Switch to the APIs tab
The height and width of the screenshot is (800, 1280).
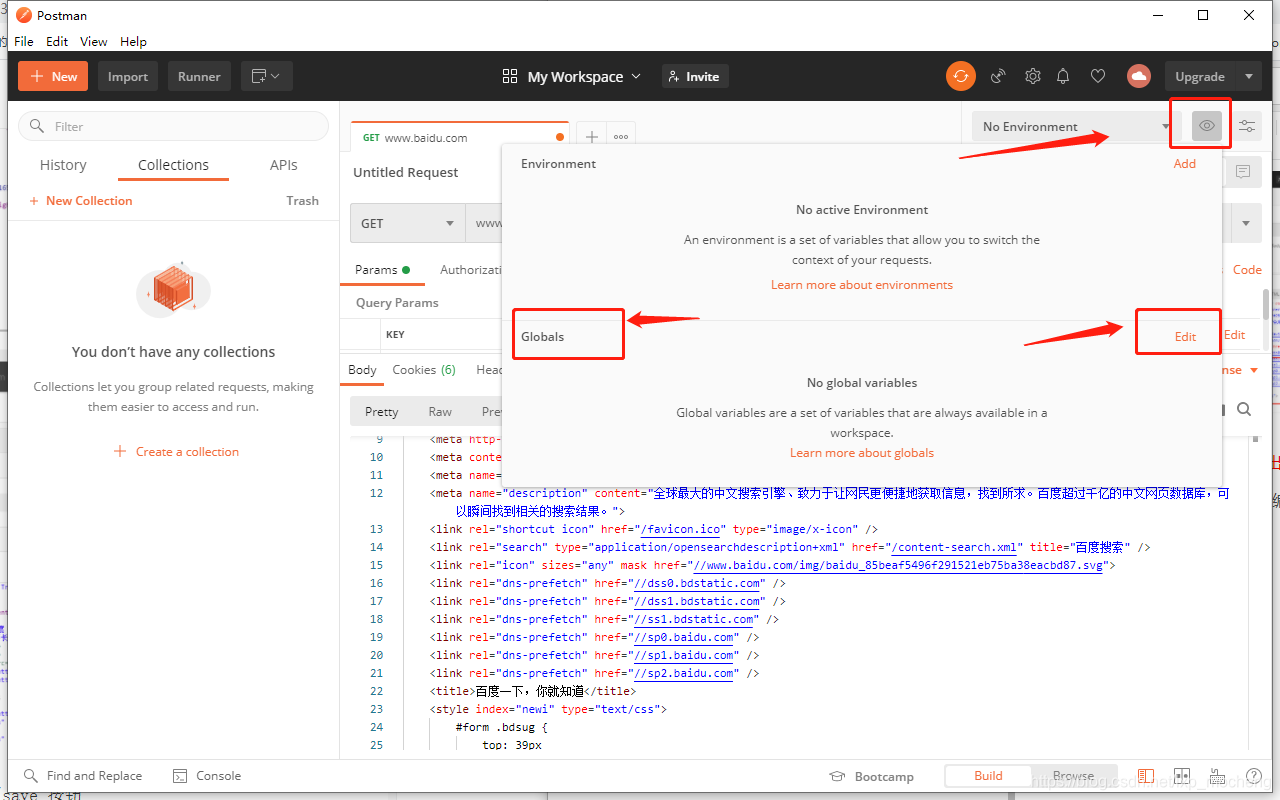(x=284, y=165)
